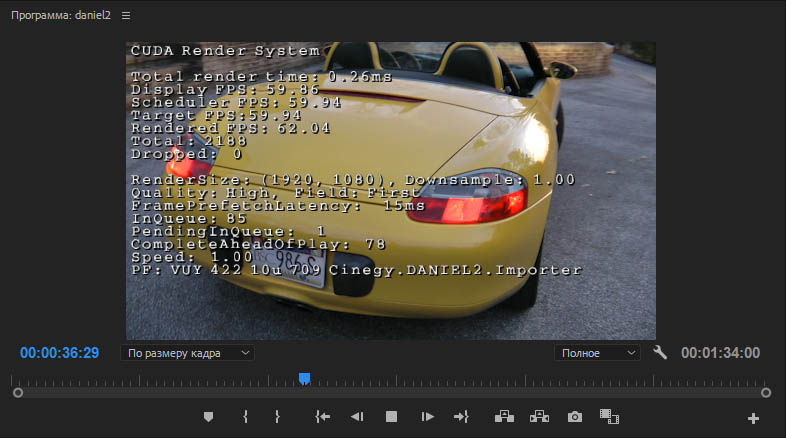Export frame with camera icon
The image size is (786, 438).
[575, 416]
